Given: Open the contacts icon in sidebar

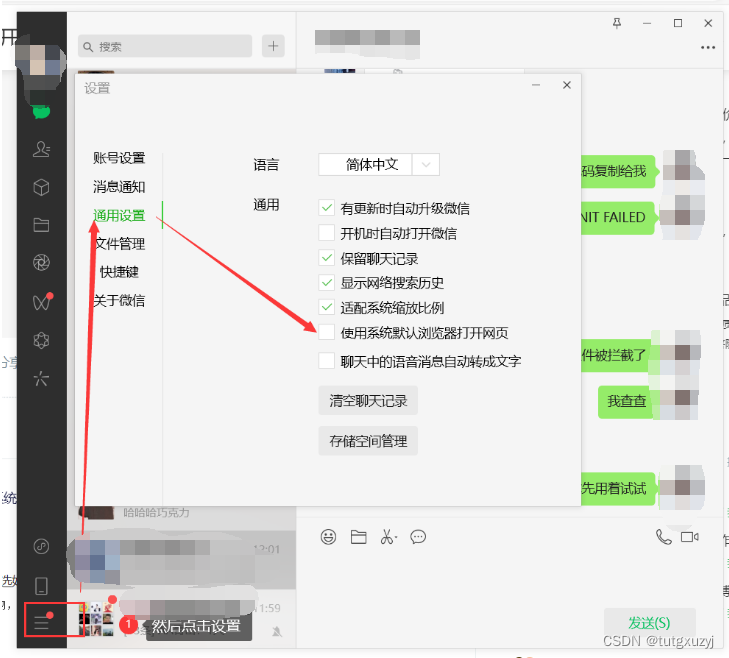Looking at the screenshot, I should click(41, 149).
